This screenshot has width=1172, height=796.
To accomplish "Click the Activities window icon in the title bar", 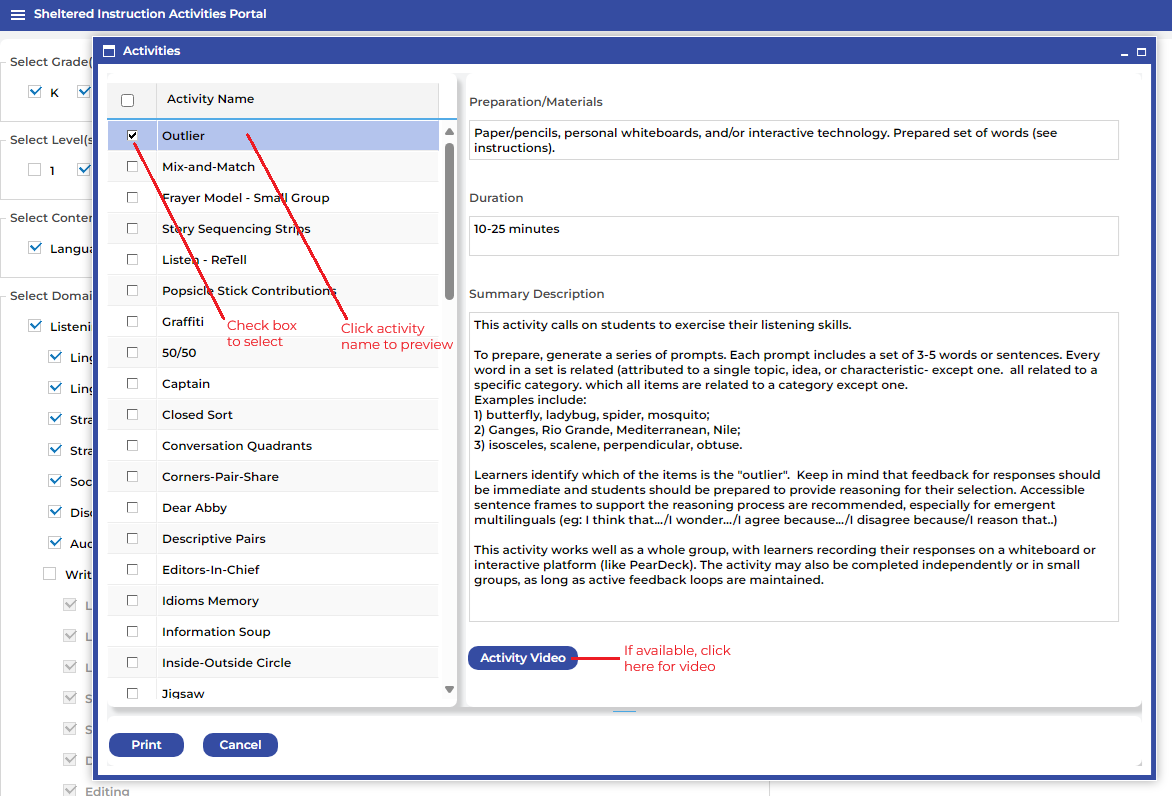I will pos(109,51).
